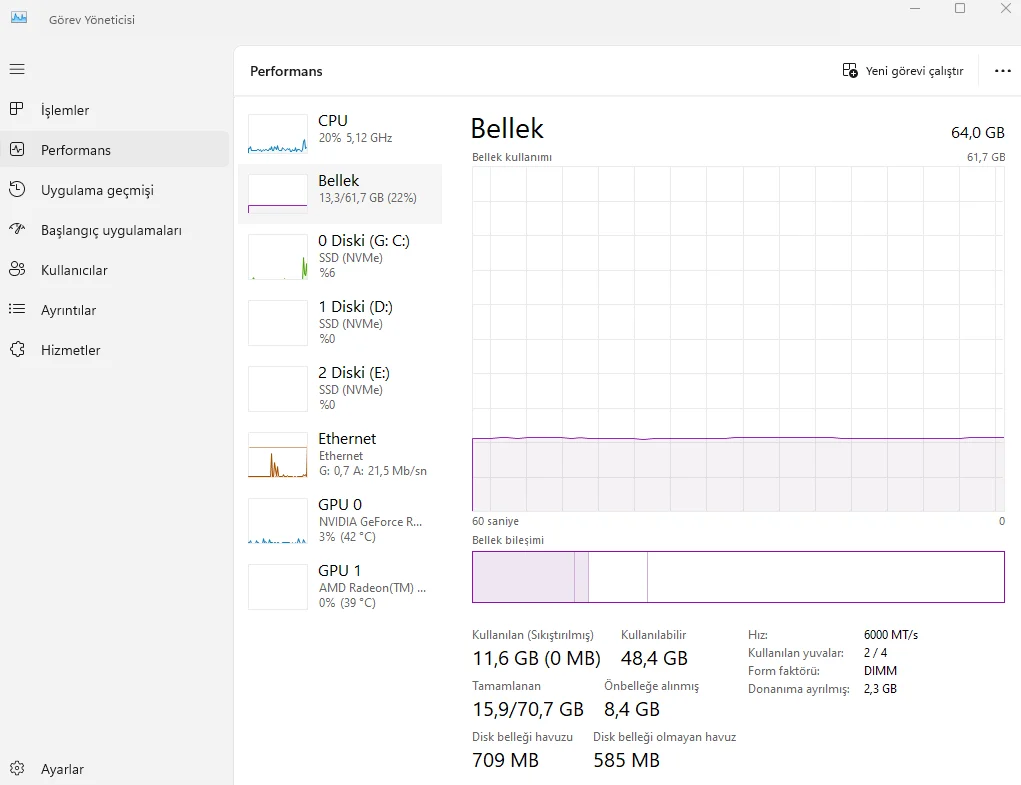Click the 11,6 GB (0 MB) value

[x=537, y=658]
